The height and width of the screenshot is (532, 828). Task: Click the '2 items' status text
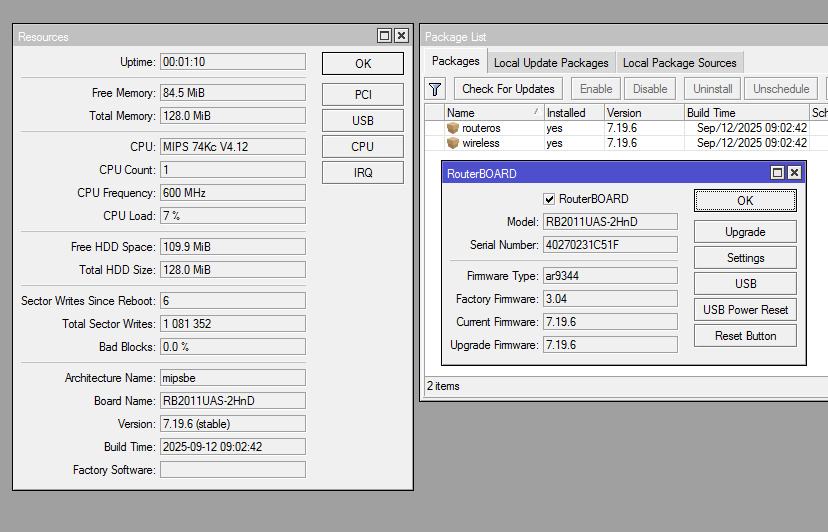coord(443,386)
